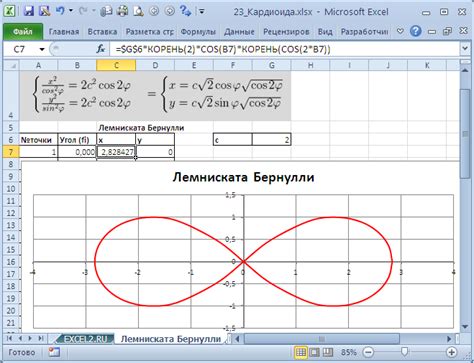The height and width of the screenshot is (363, 474).
Task: Switch to the EXCEL2.RU sheet tab
Action: (86, 339)
